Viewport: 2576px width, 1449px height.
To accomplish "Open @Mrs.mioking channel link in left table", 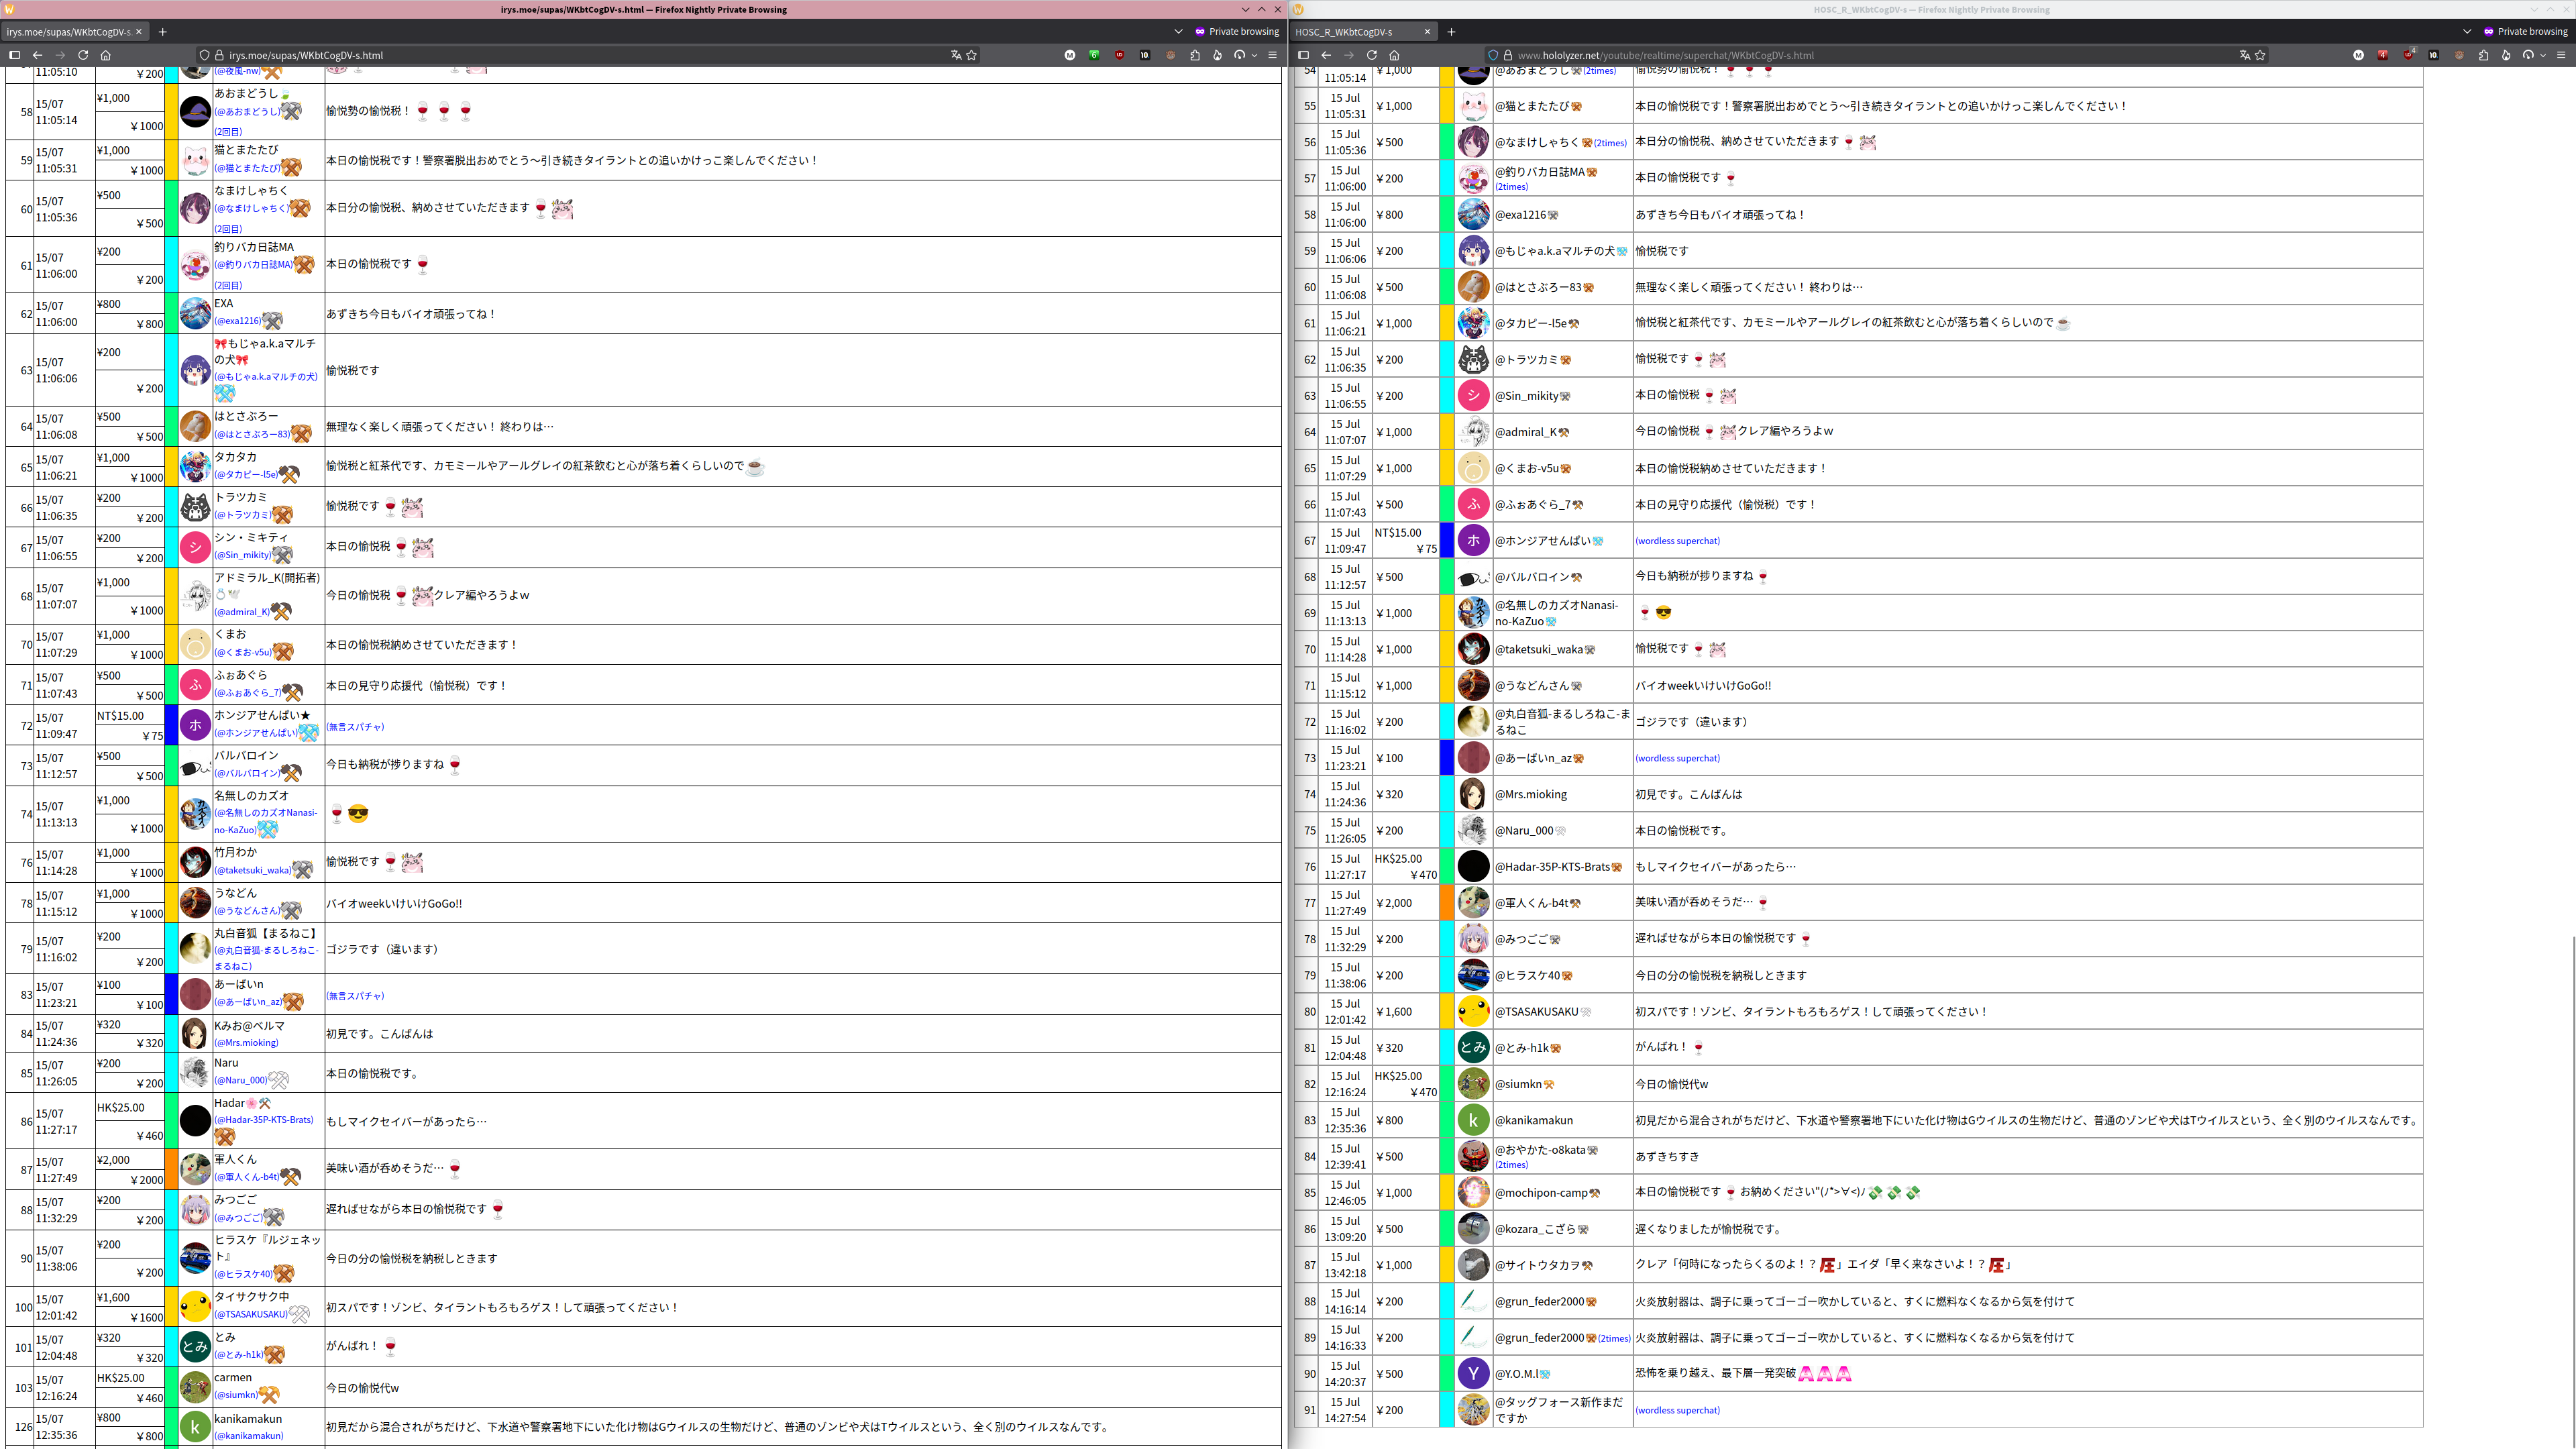I will [247, 1042].
